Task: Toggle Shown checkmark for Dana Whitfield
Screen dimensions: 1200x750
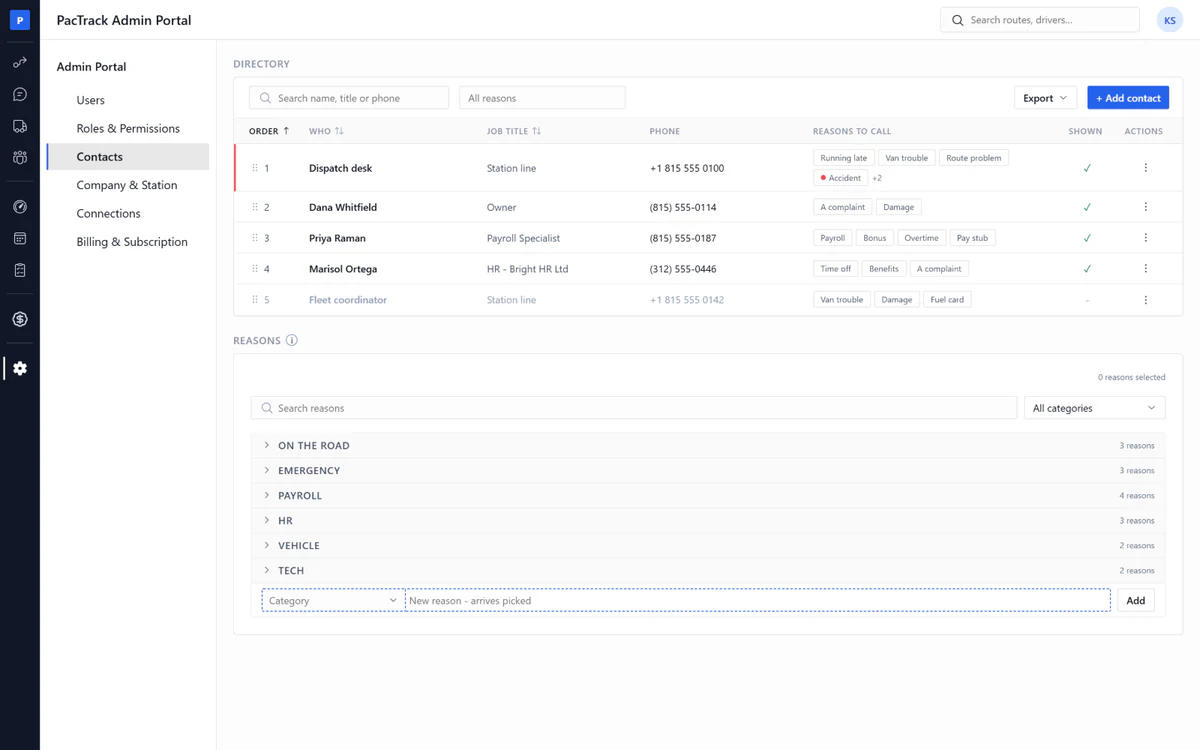Action: click(1087, 207)
